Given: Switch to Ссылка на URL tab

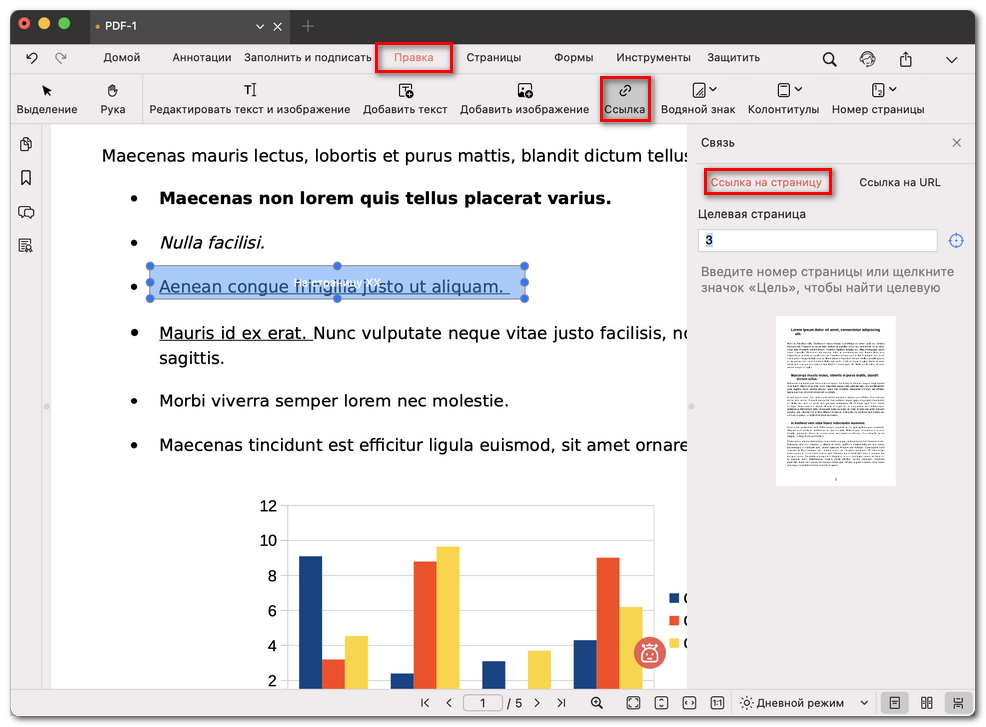Looking at the screenshot, I should coord(899,182).
